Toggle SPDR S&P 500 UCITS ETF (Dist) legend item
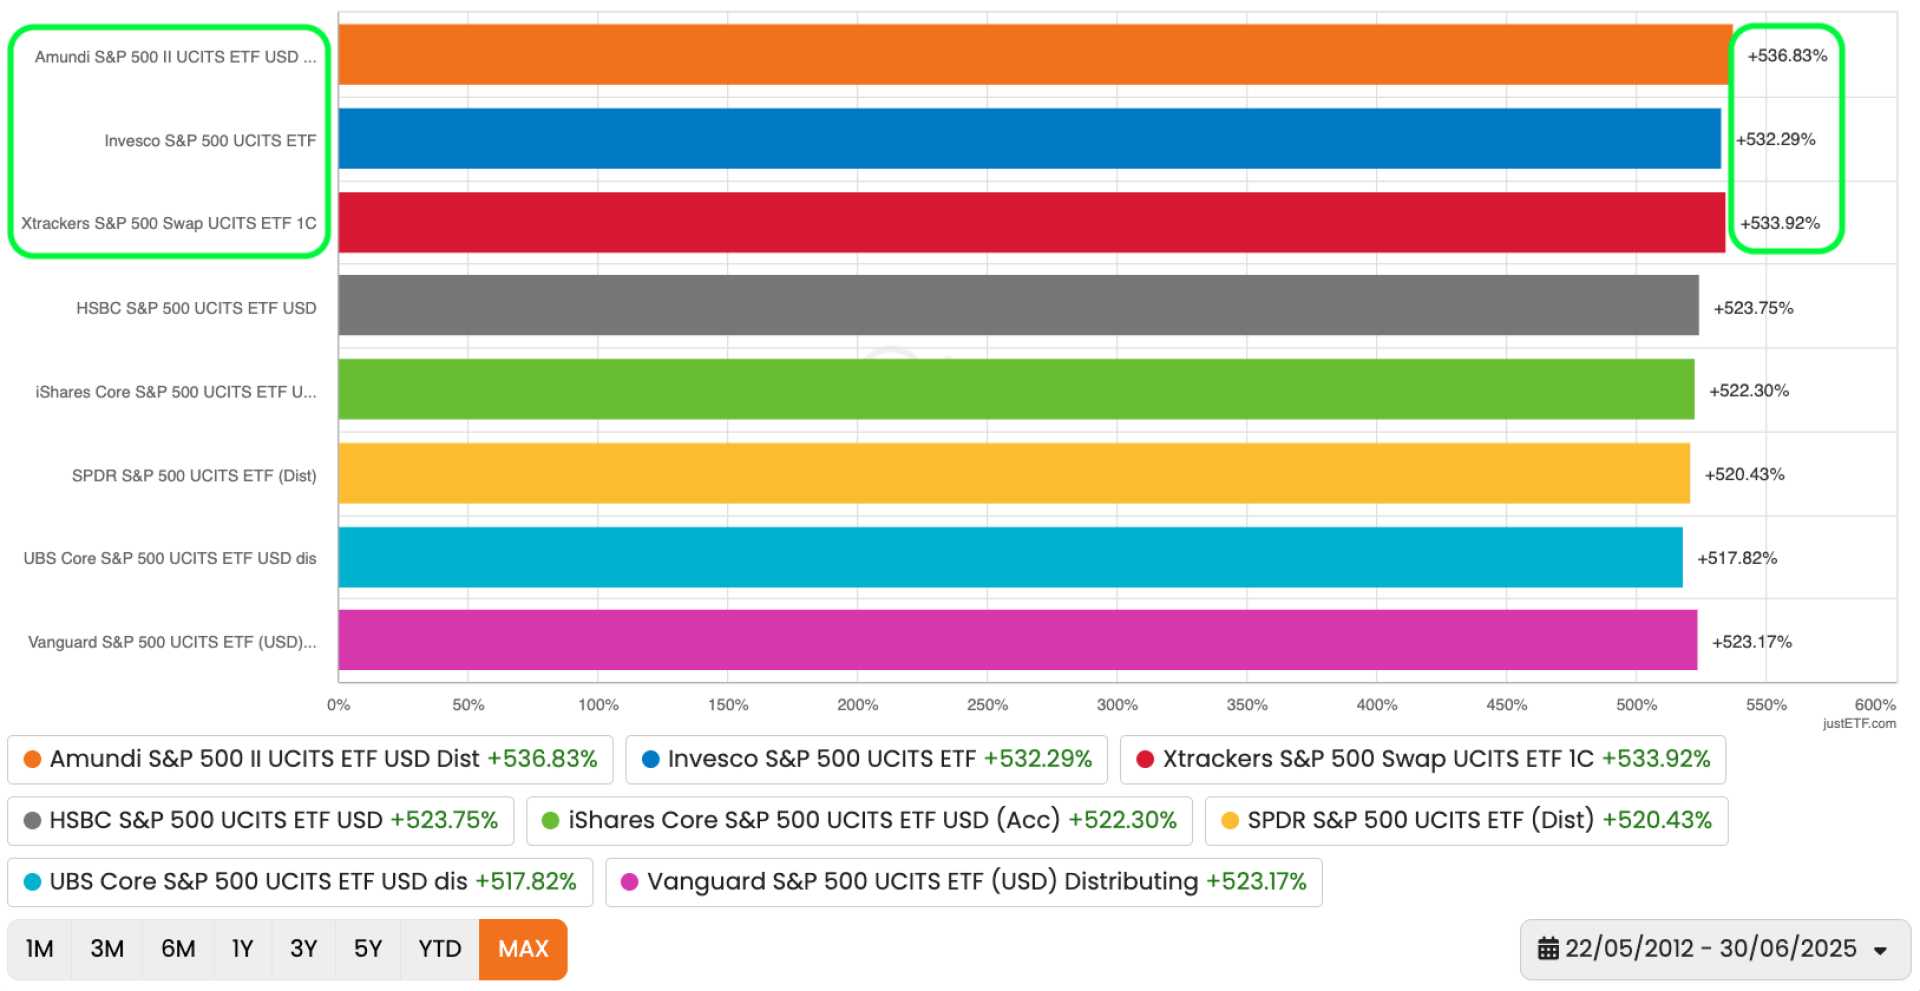The width and height of the screenshot is (1920, 991). pyautogui.click(x=1466, y=821)
